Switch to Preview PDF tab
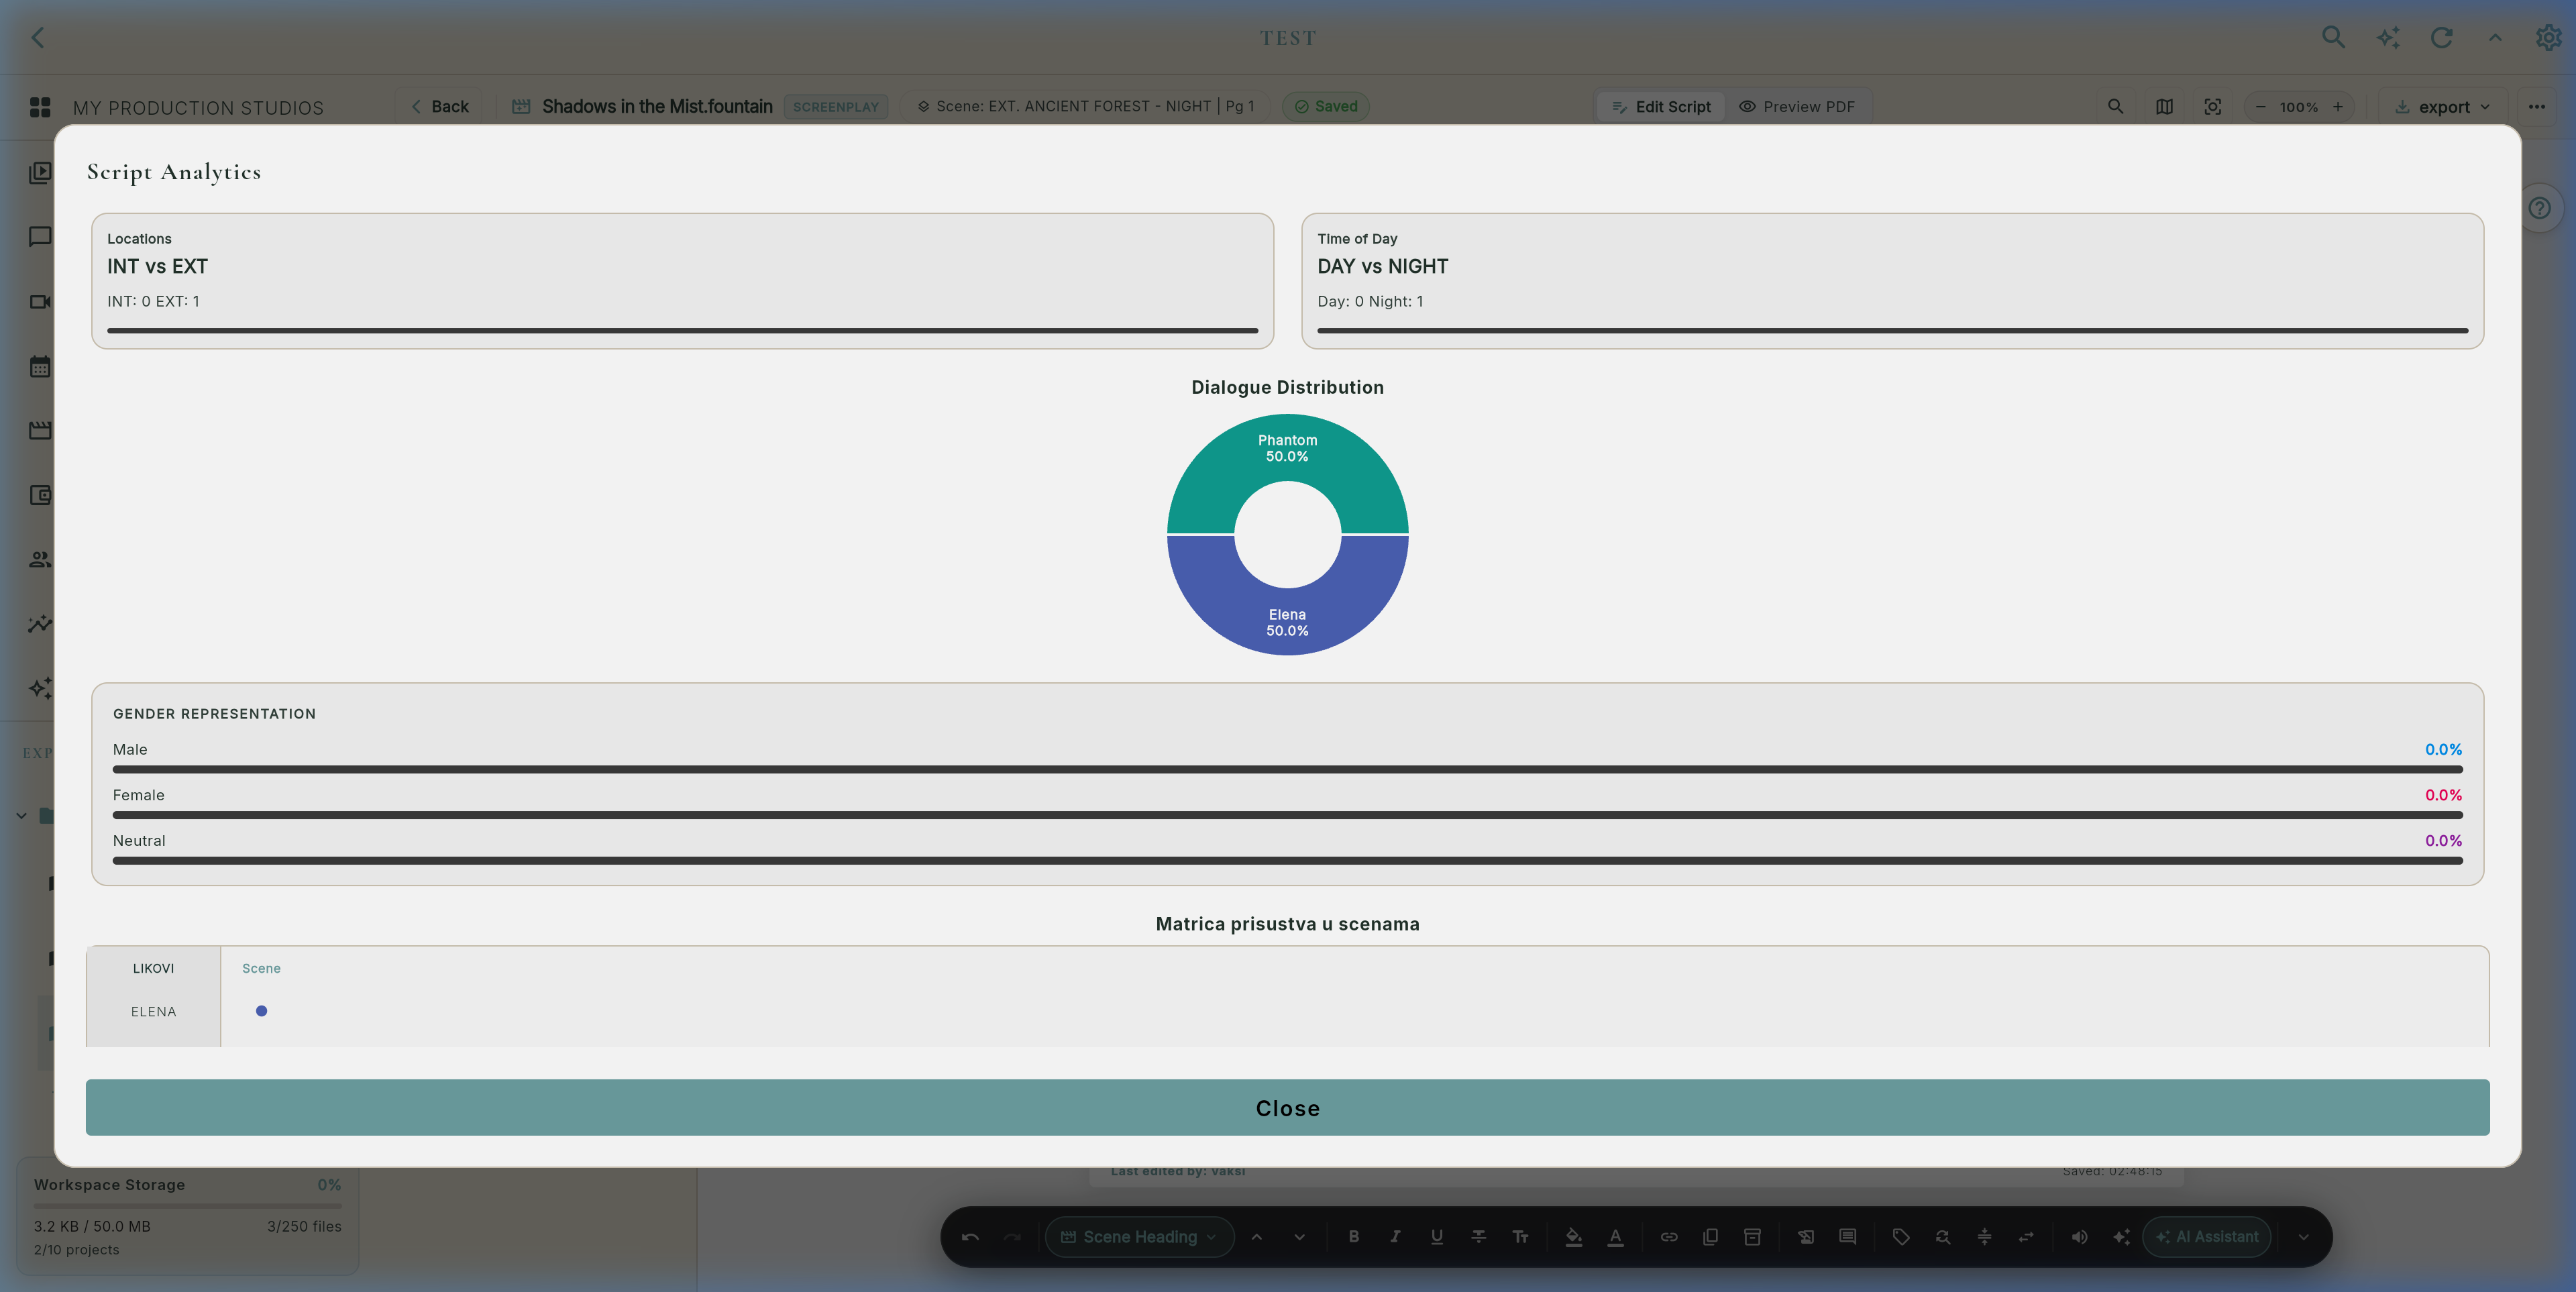2576x1292 pixels. (1797, 107)
